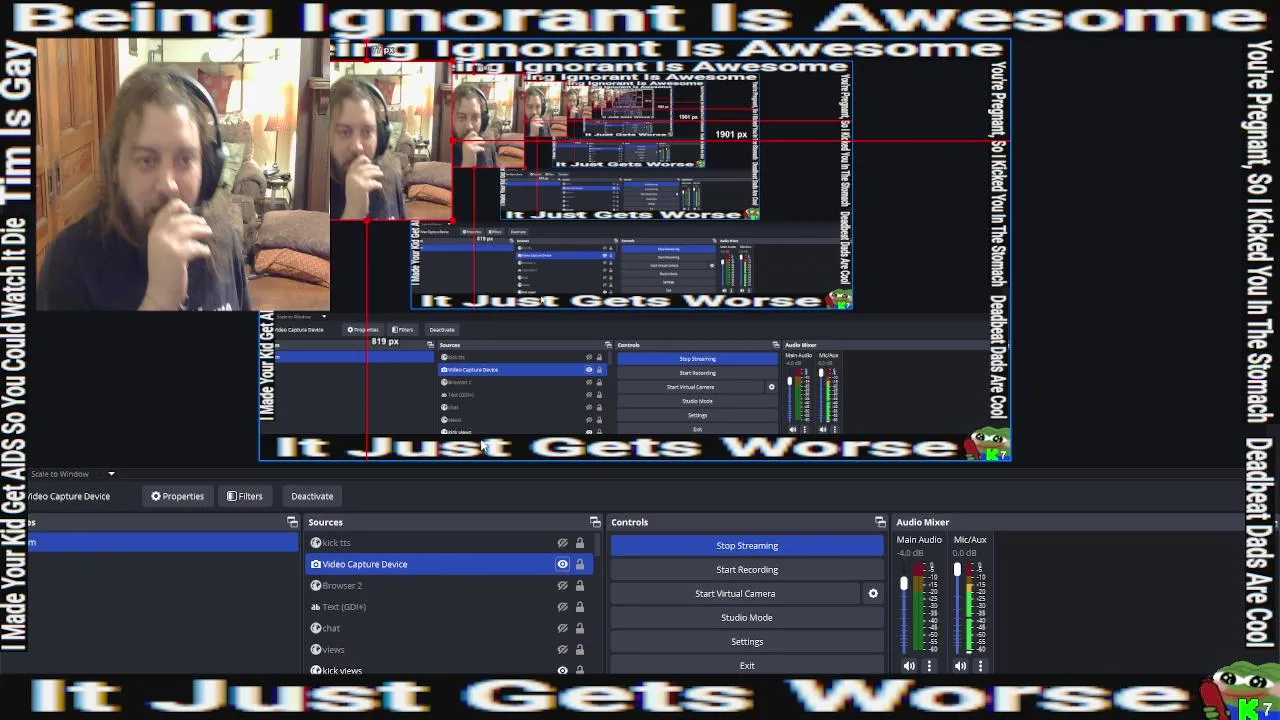Toggle lock on chat source

coord(579,628)
